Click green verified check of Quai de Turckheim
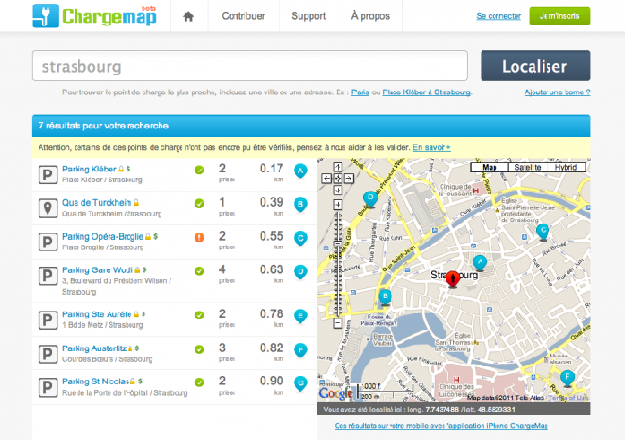 coord(199,203)
